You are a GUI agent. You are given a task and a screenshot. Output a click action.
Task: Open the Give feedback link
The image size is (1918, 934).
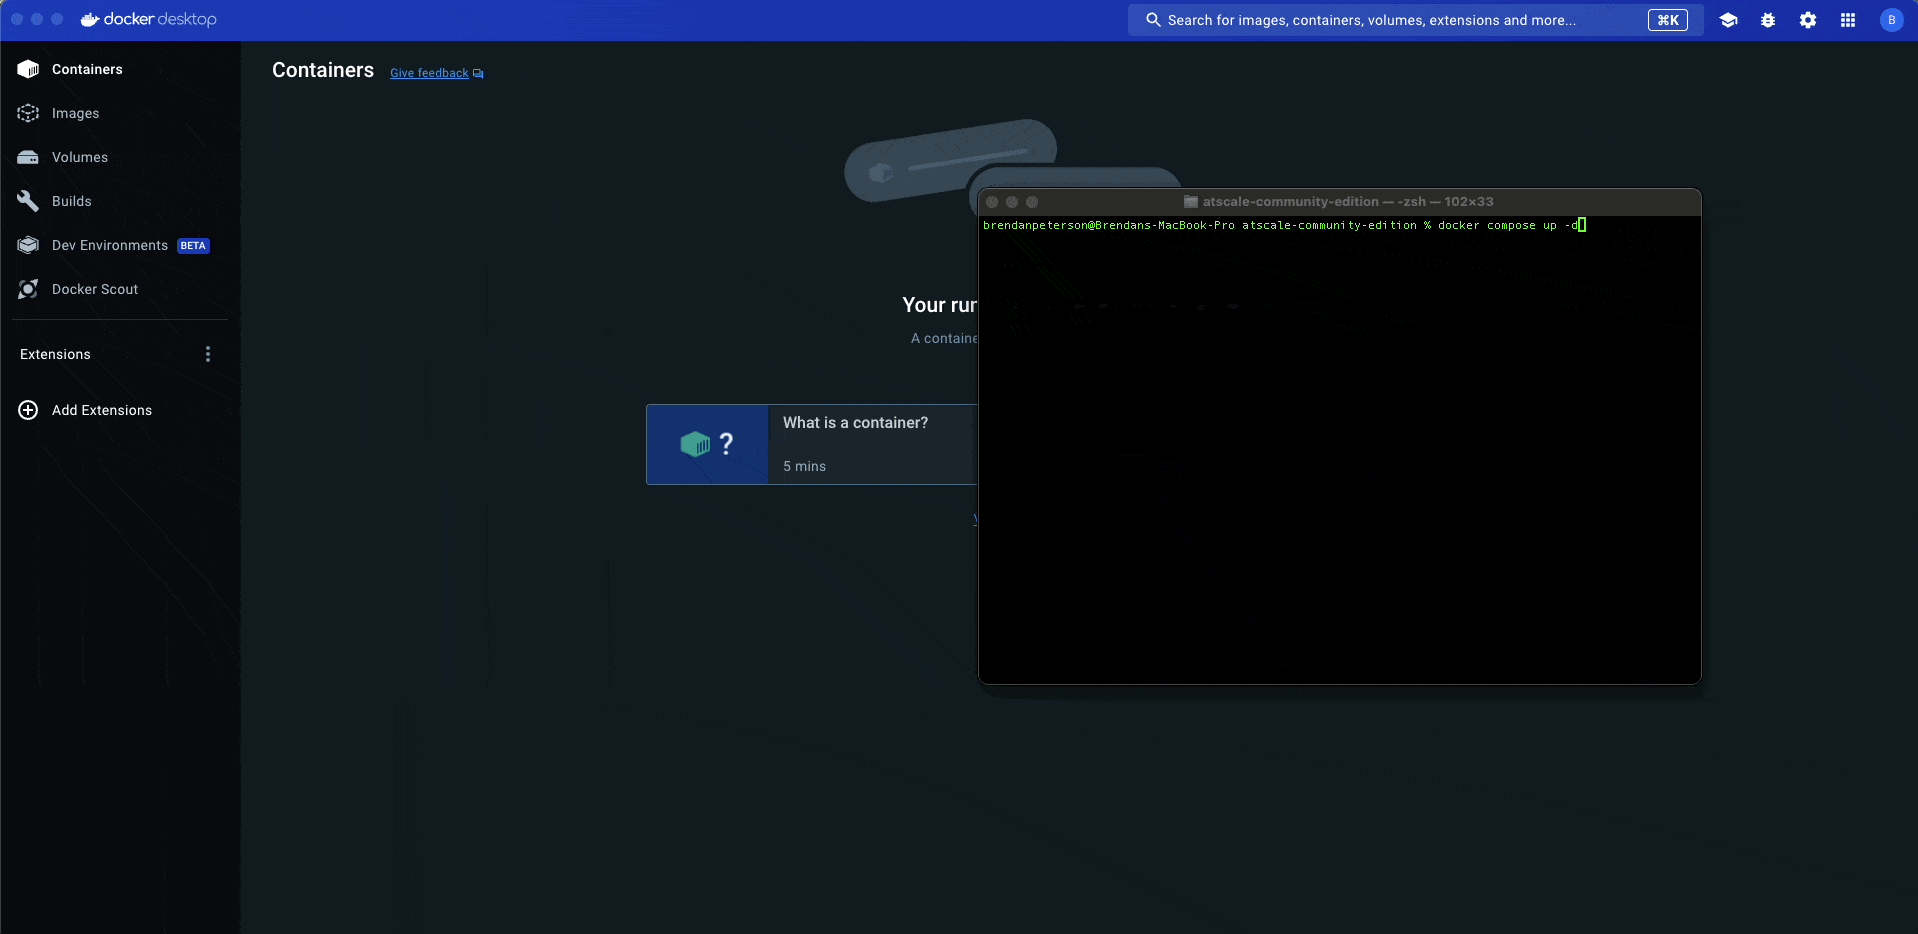click(429, 73)
